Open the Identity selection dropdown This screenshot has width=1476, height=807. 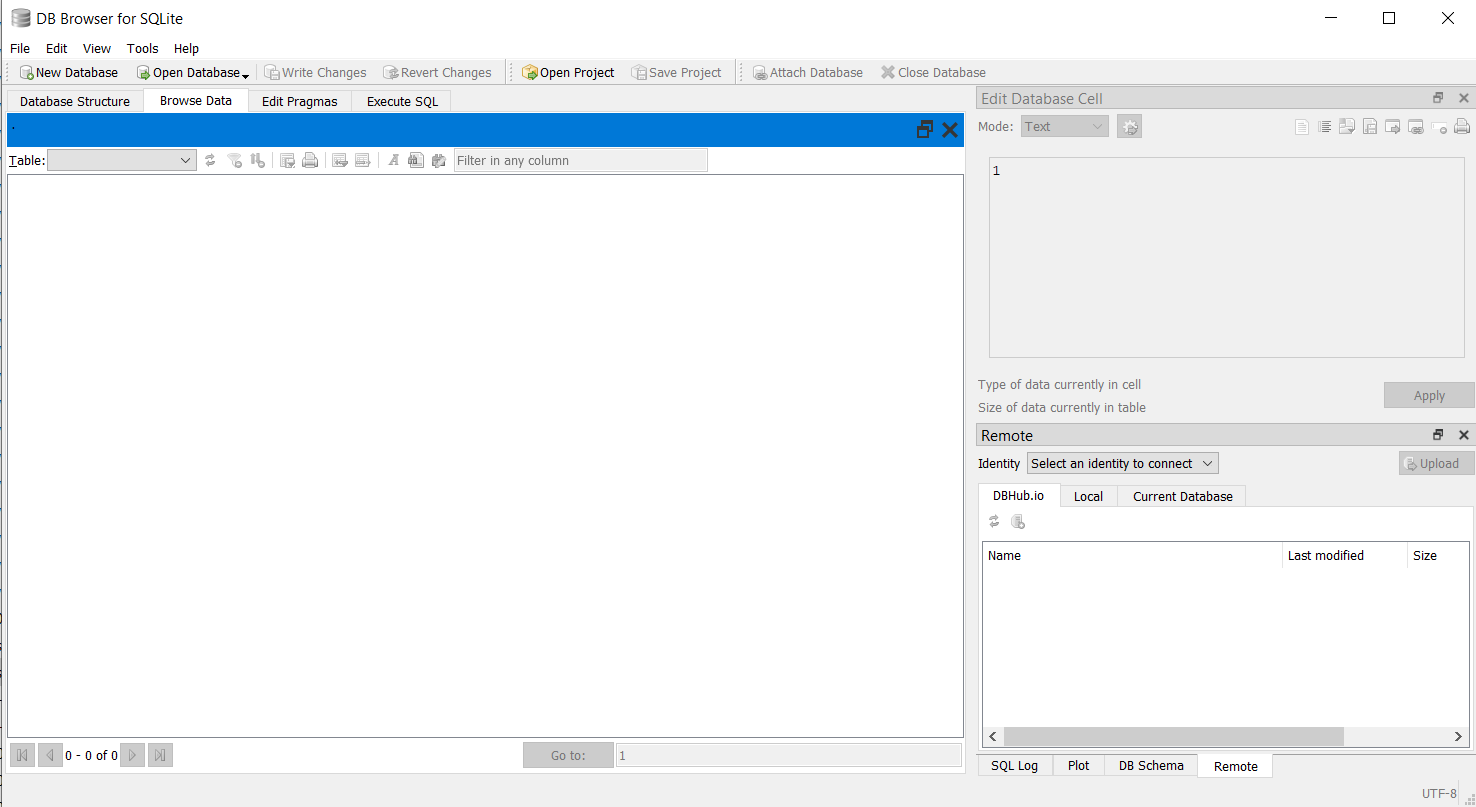1122,463
